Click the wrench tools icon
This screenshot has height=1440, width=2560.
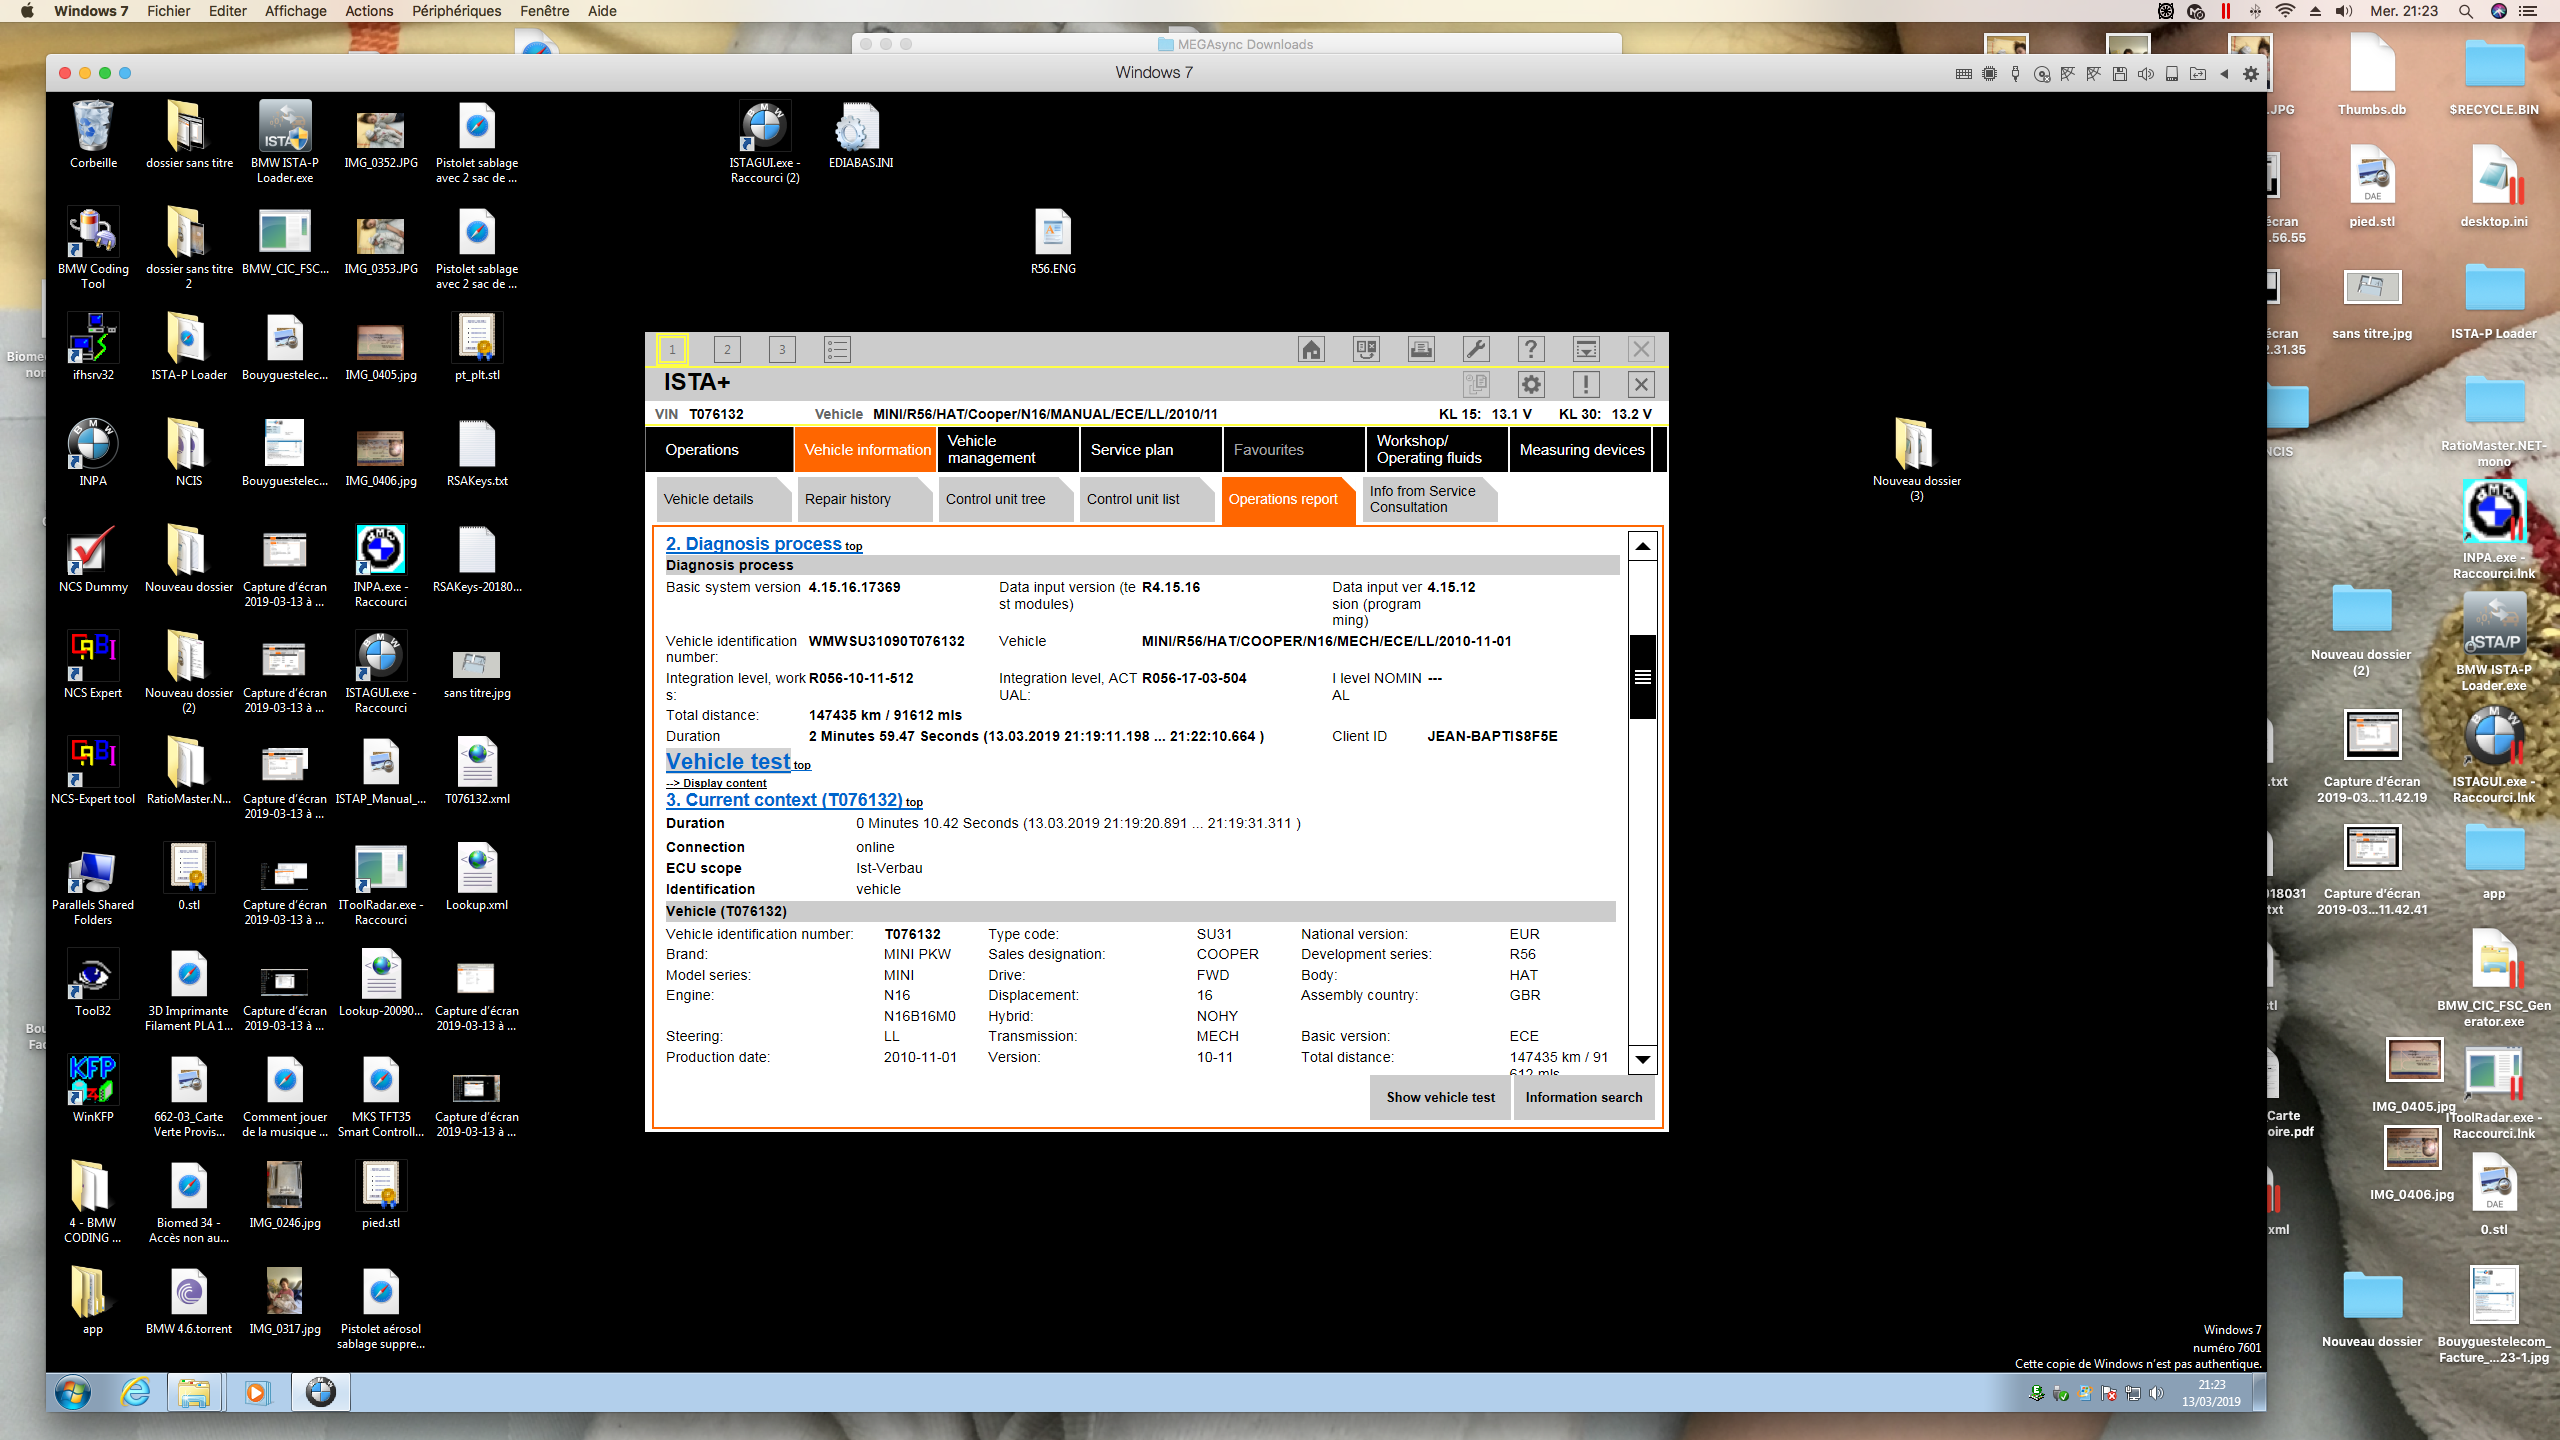[1476, 349]
